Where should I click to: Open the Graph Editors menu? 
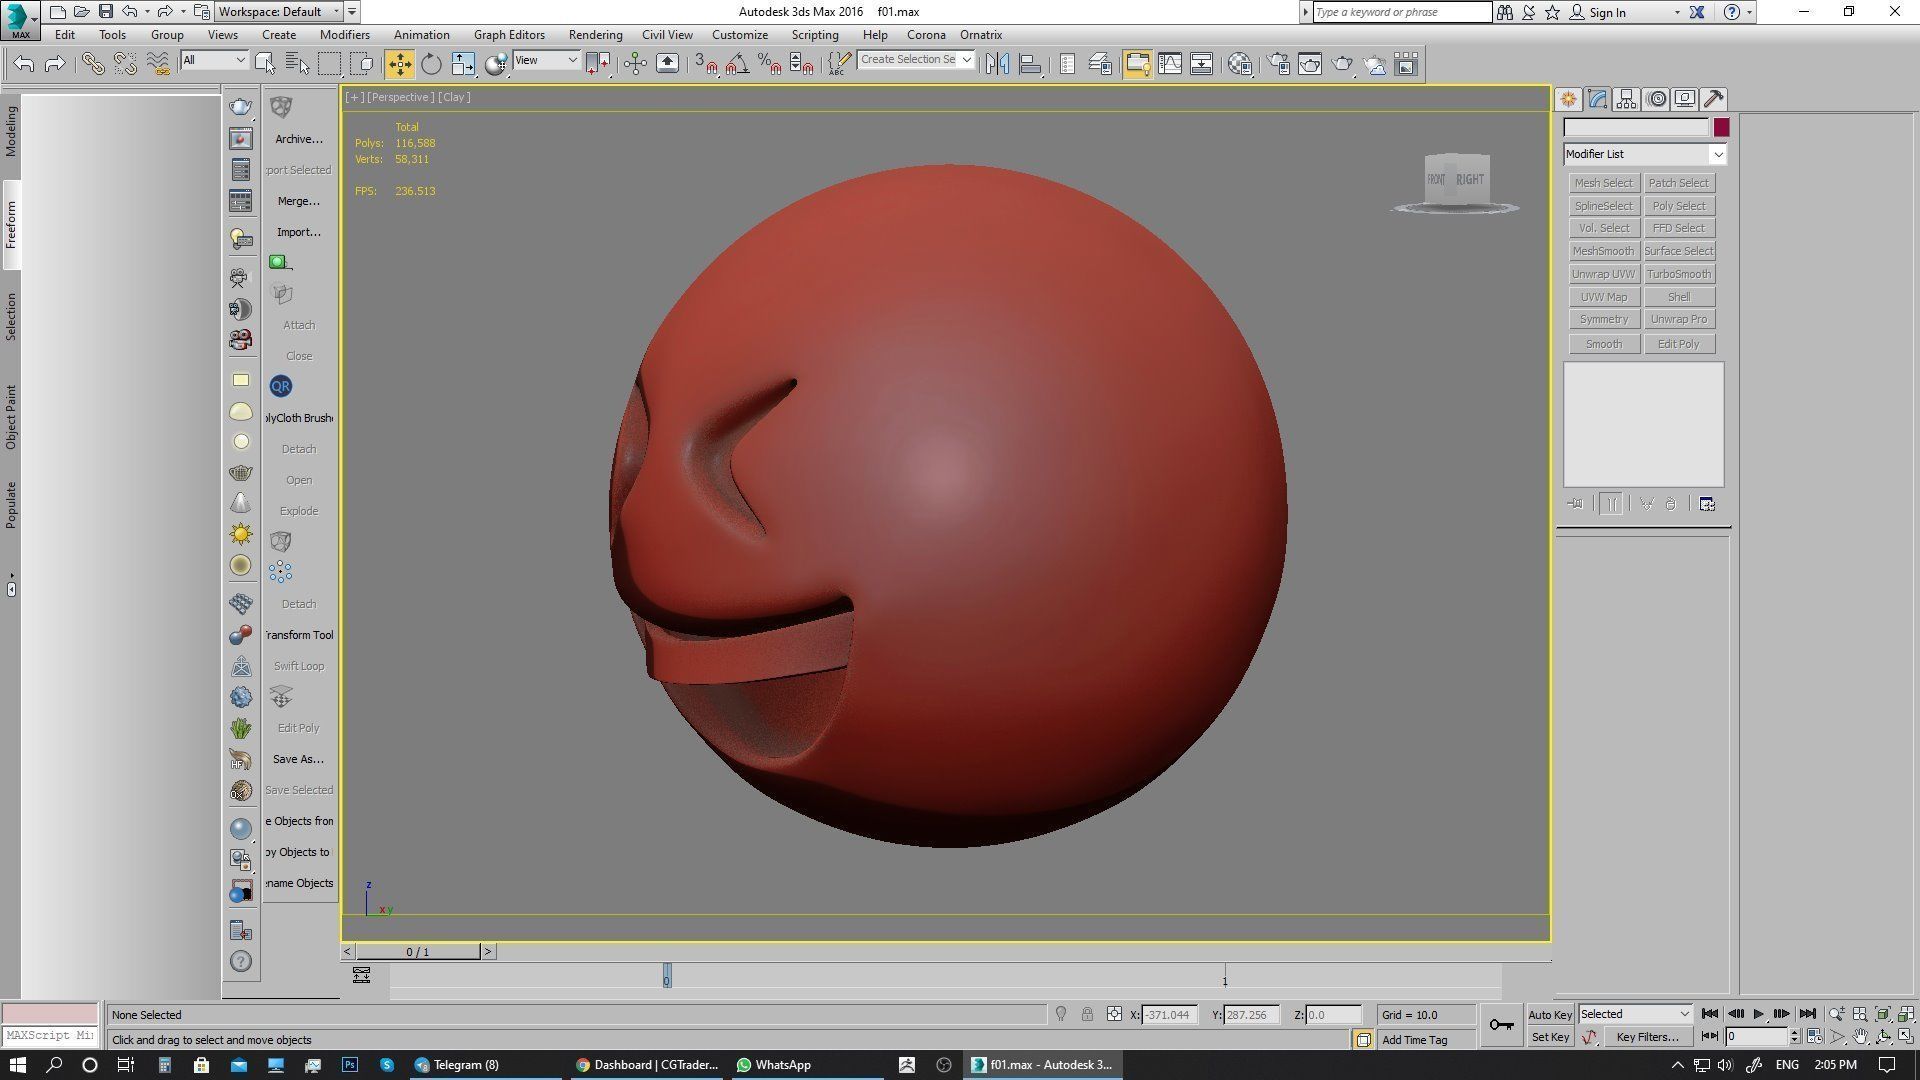509,35
